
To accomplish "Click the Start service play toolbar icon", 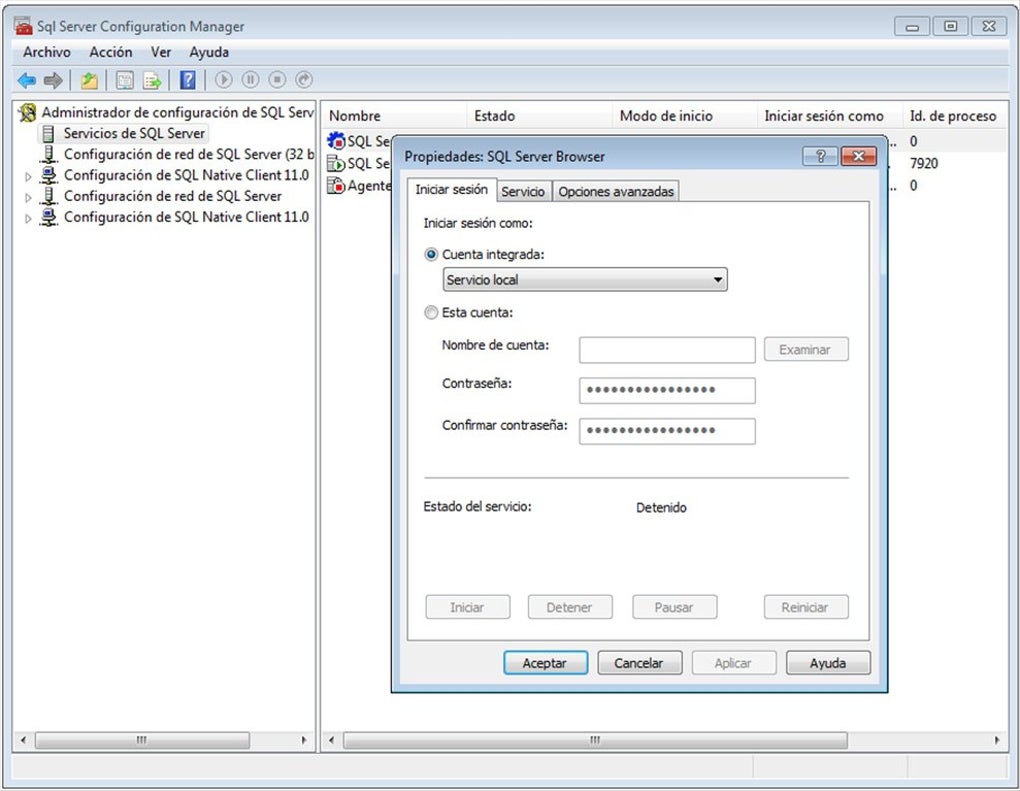I will click(x=224, y=79).
